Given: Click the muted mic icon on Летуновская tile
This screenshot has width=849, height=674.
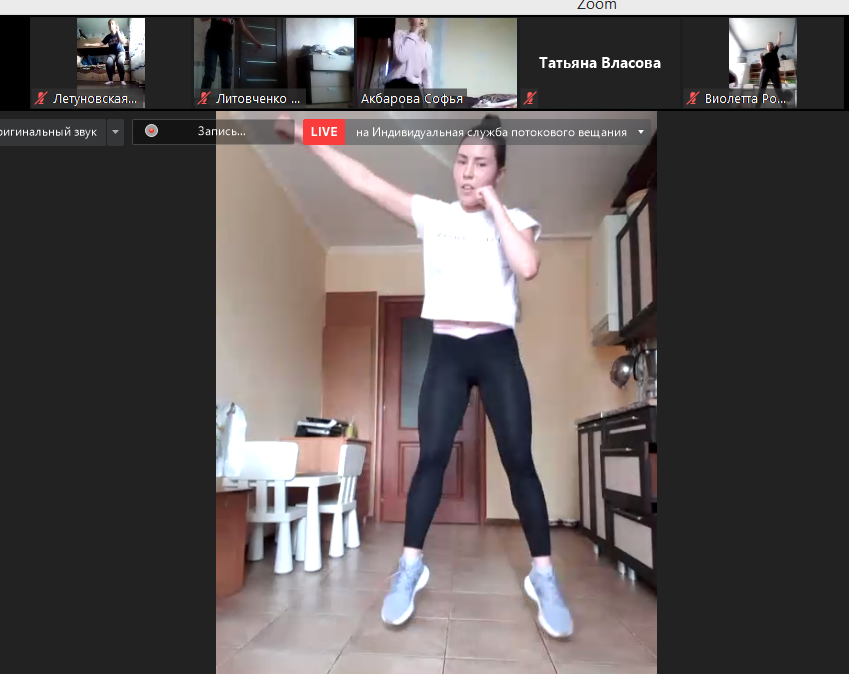Looking at the screenshot, I should coord(41,99).
